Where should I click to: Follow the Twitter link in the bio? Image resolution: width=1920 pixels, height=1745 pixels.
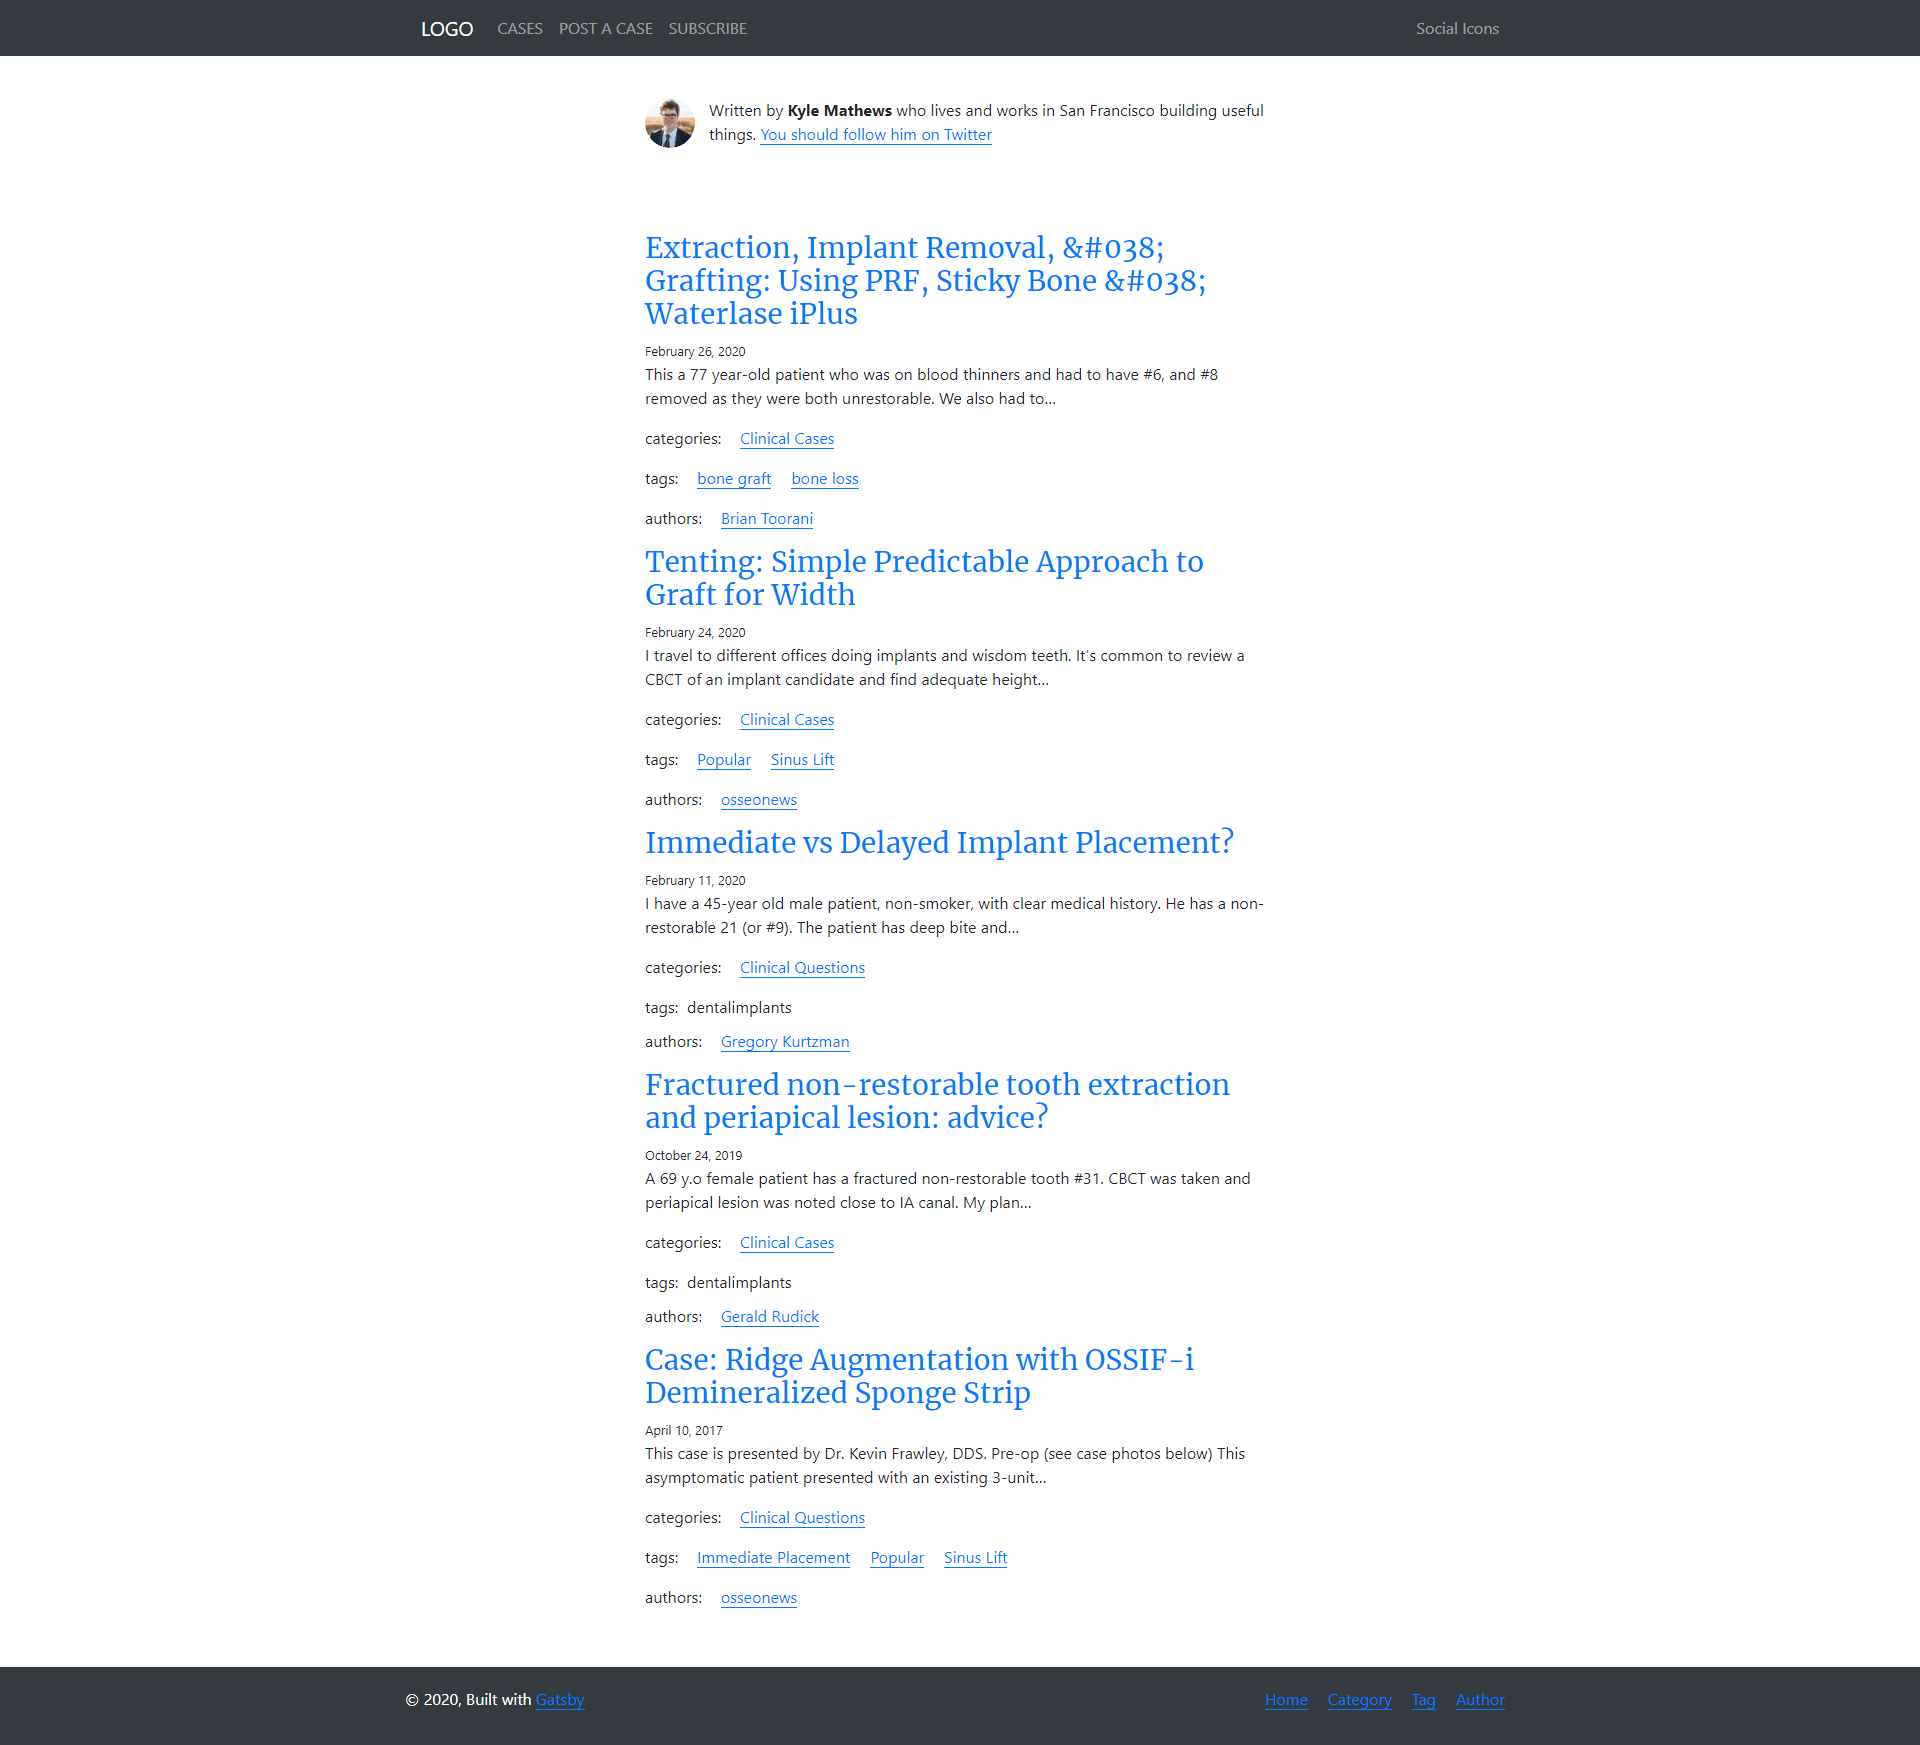875,135
